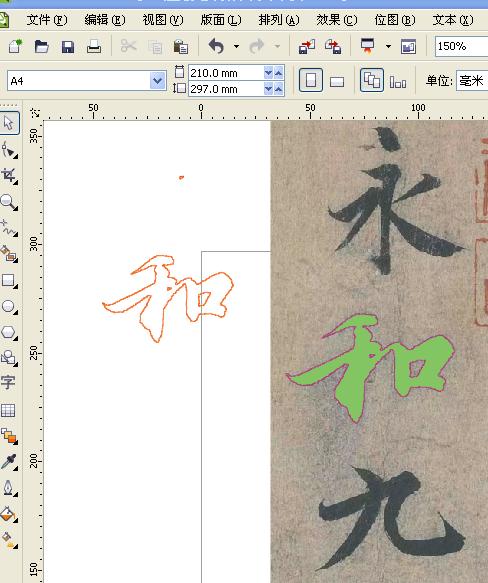Switch page to landscape orientation
This screenshot has width=488, height=583.
click(x=337, y=81)
